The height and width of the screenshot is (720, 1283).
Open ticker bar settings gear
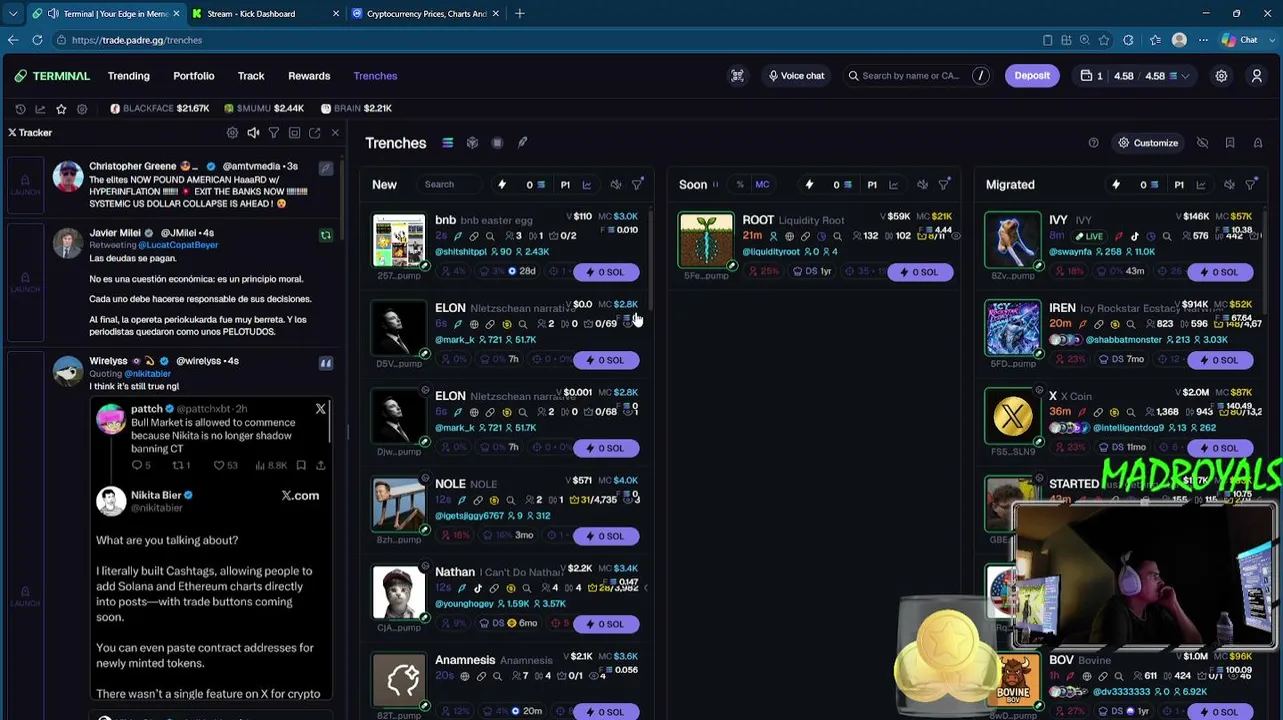82,108
